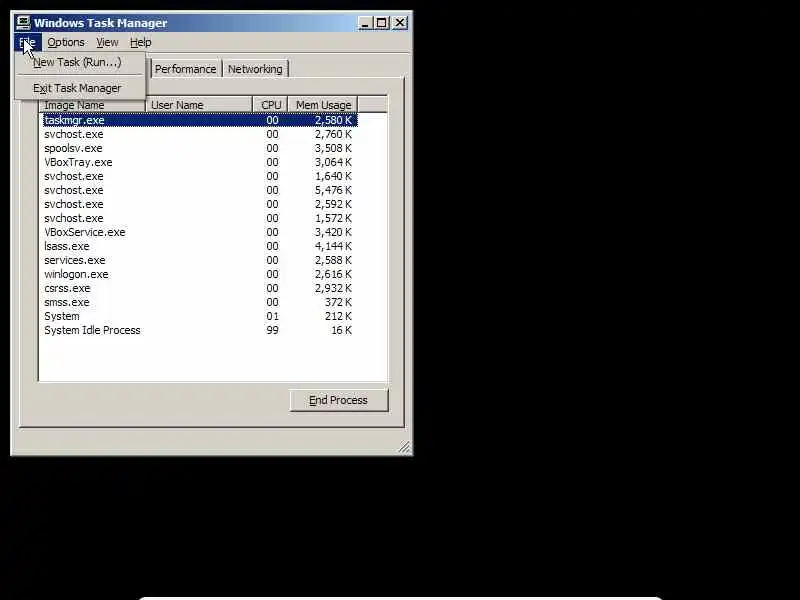Sort by User Name column header
Viewport: 800px width, 600px height.
point(198,105)
